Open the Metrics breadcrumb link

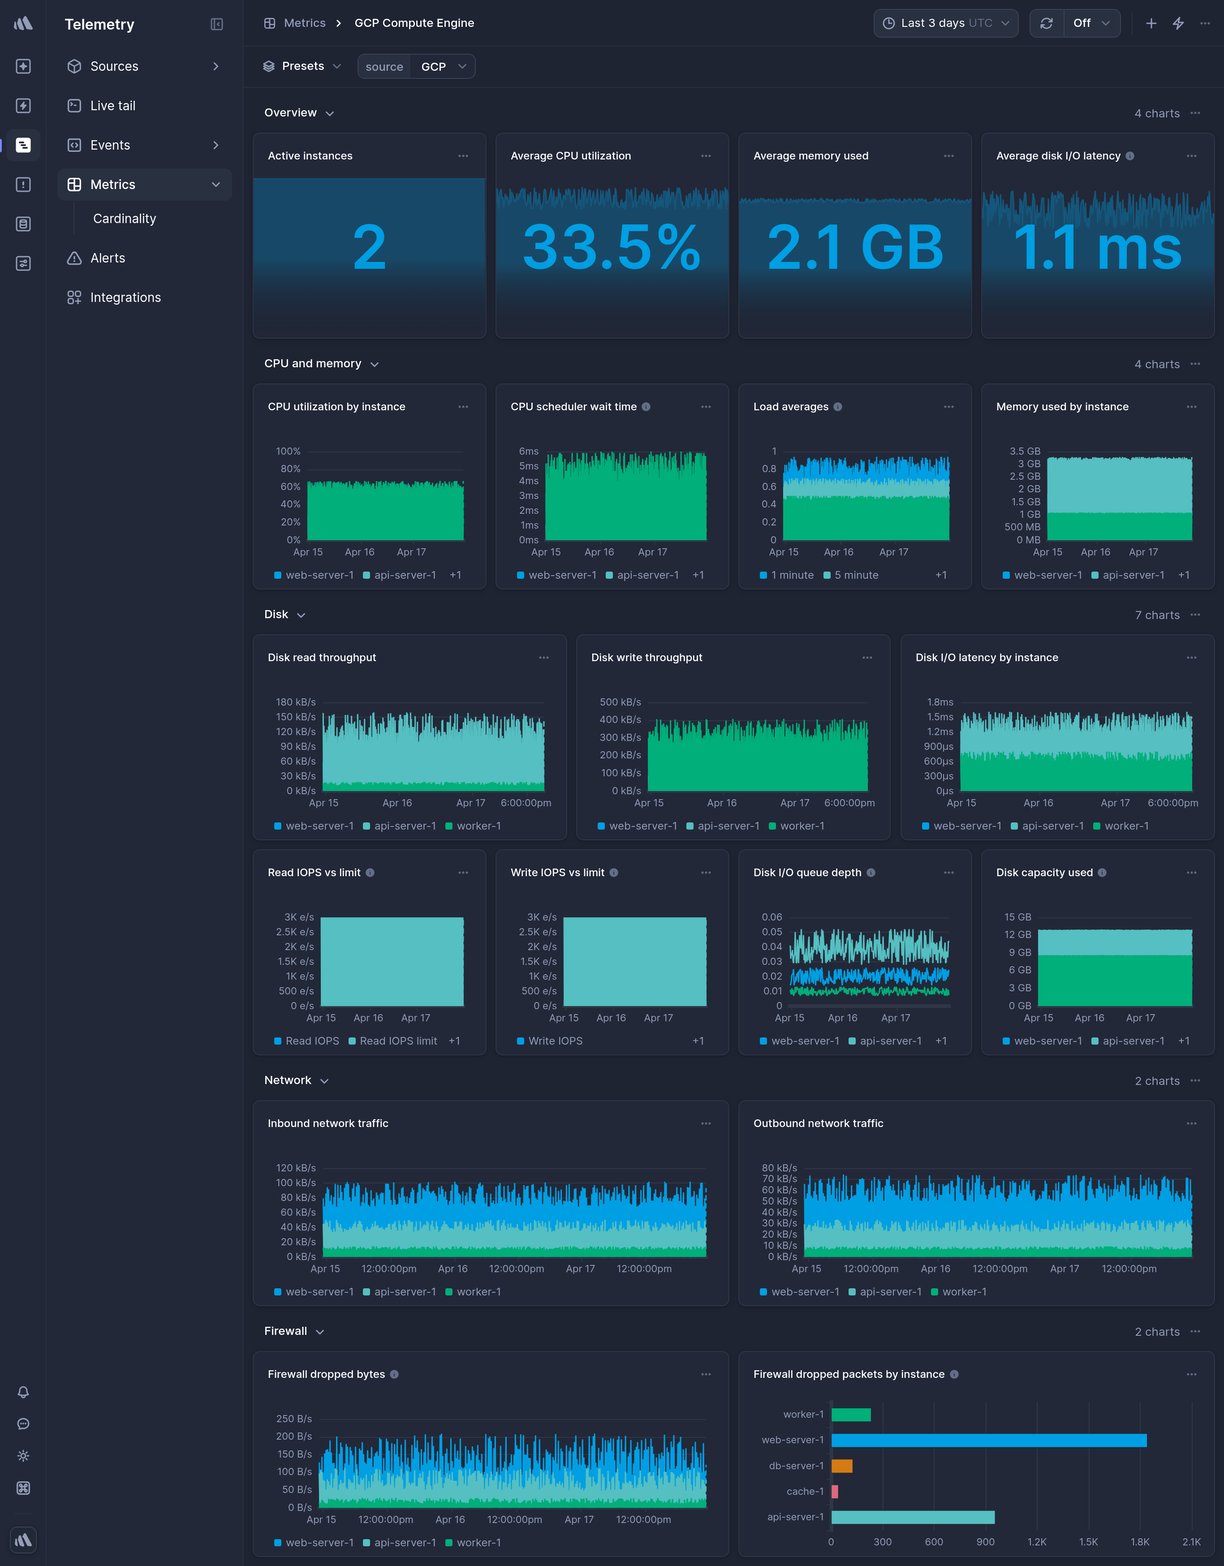pos(303,22)
